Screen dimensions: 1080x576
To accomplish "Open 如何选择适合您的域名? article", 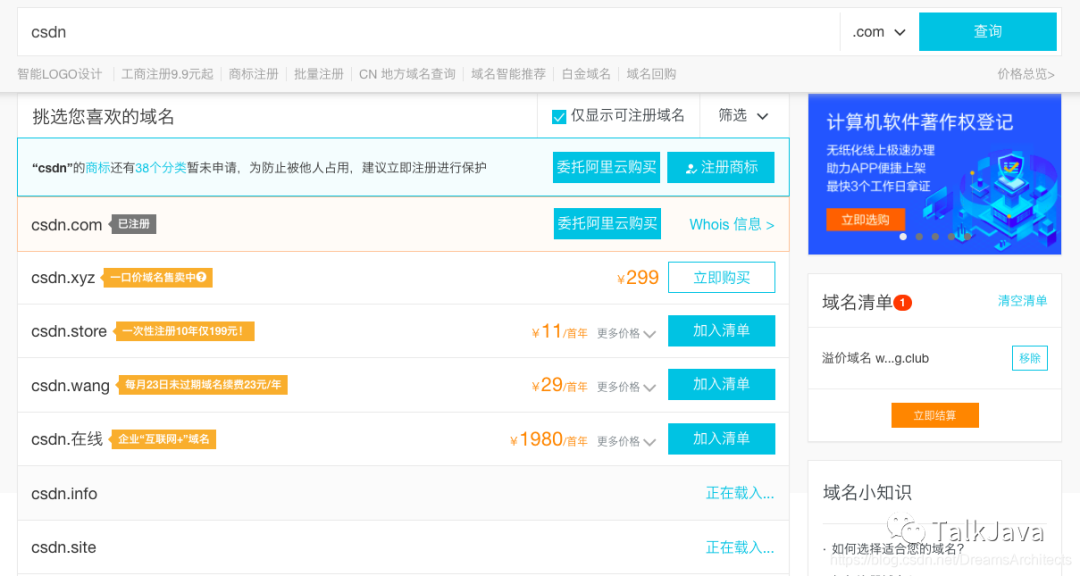I will tap(897, 549).
